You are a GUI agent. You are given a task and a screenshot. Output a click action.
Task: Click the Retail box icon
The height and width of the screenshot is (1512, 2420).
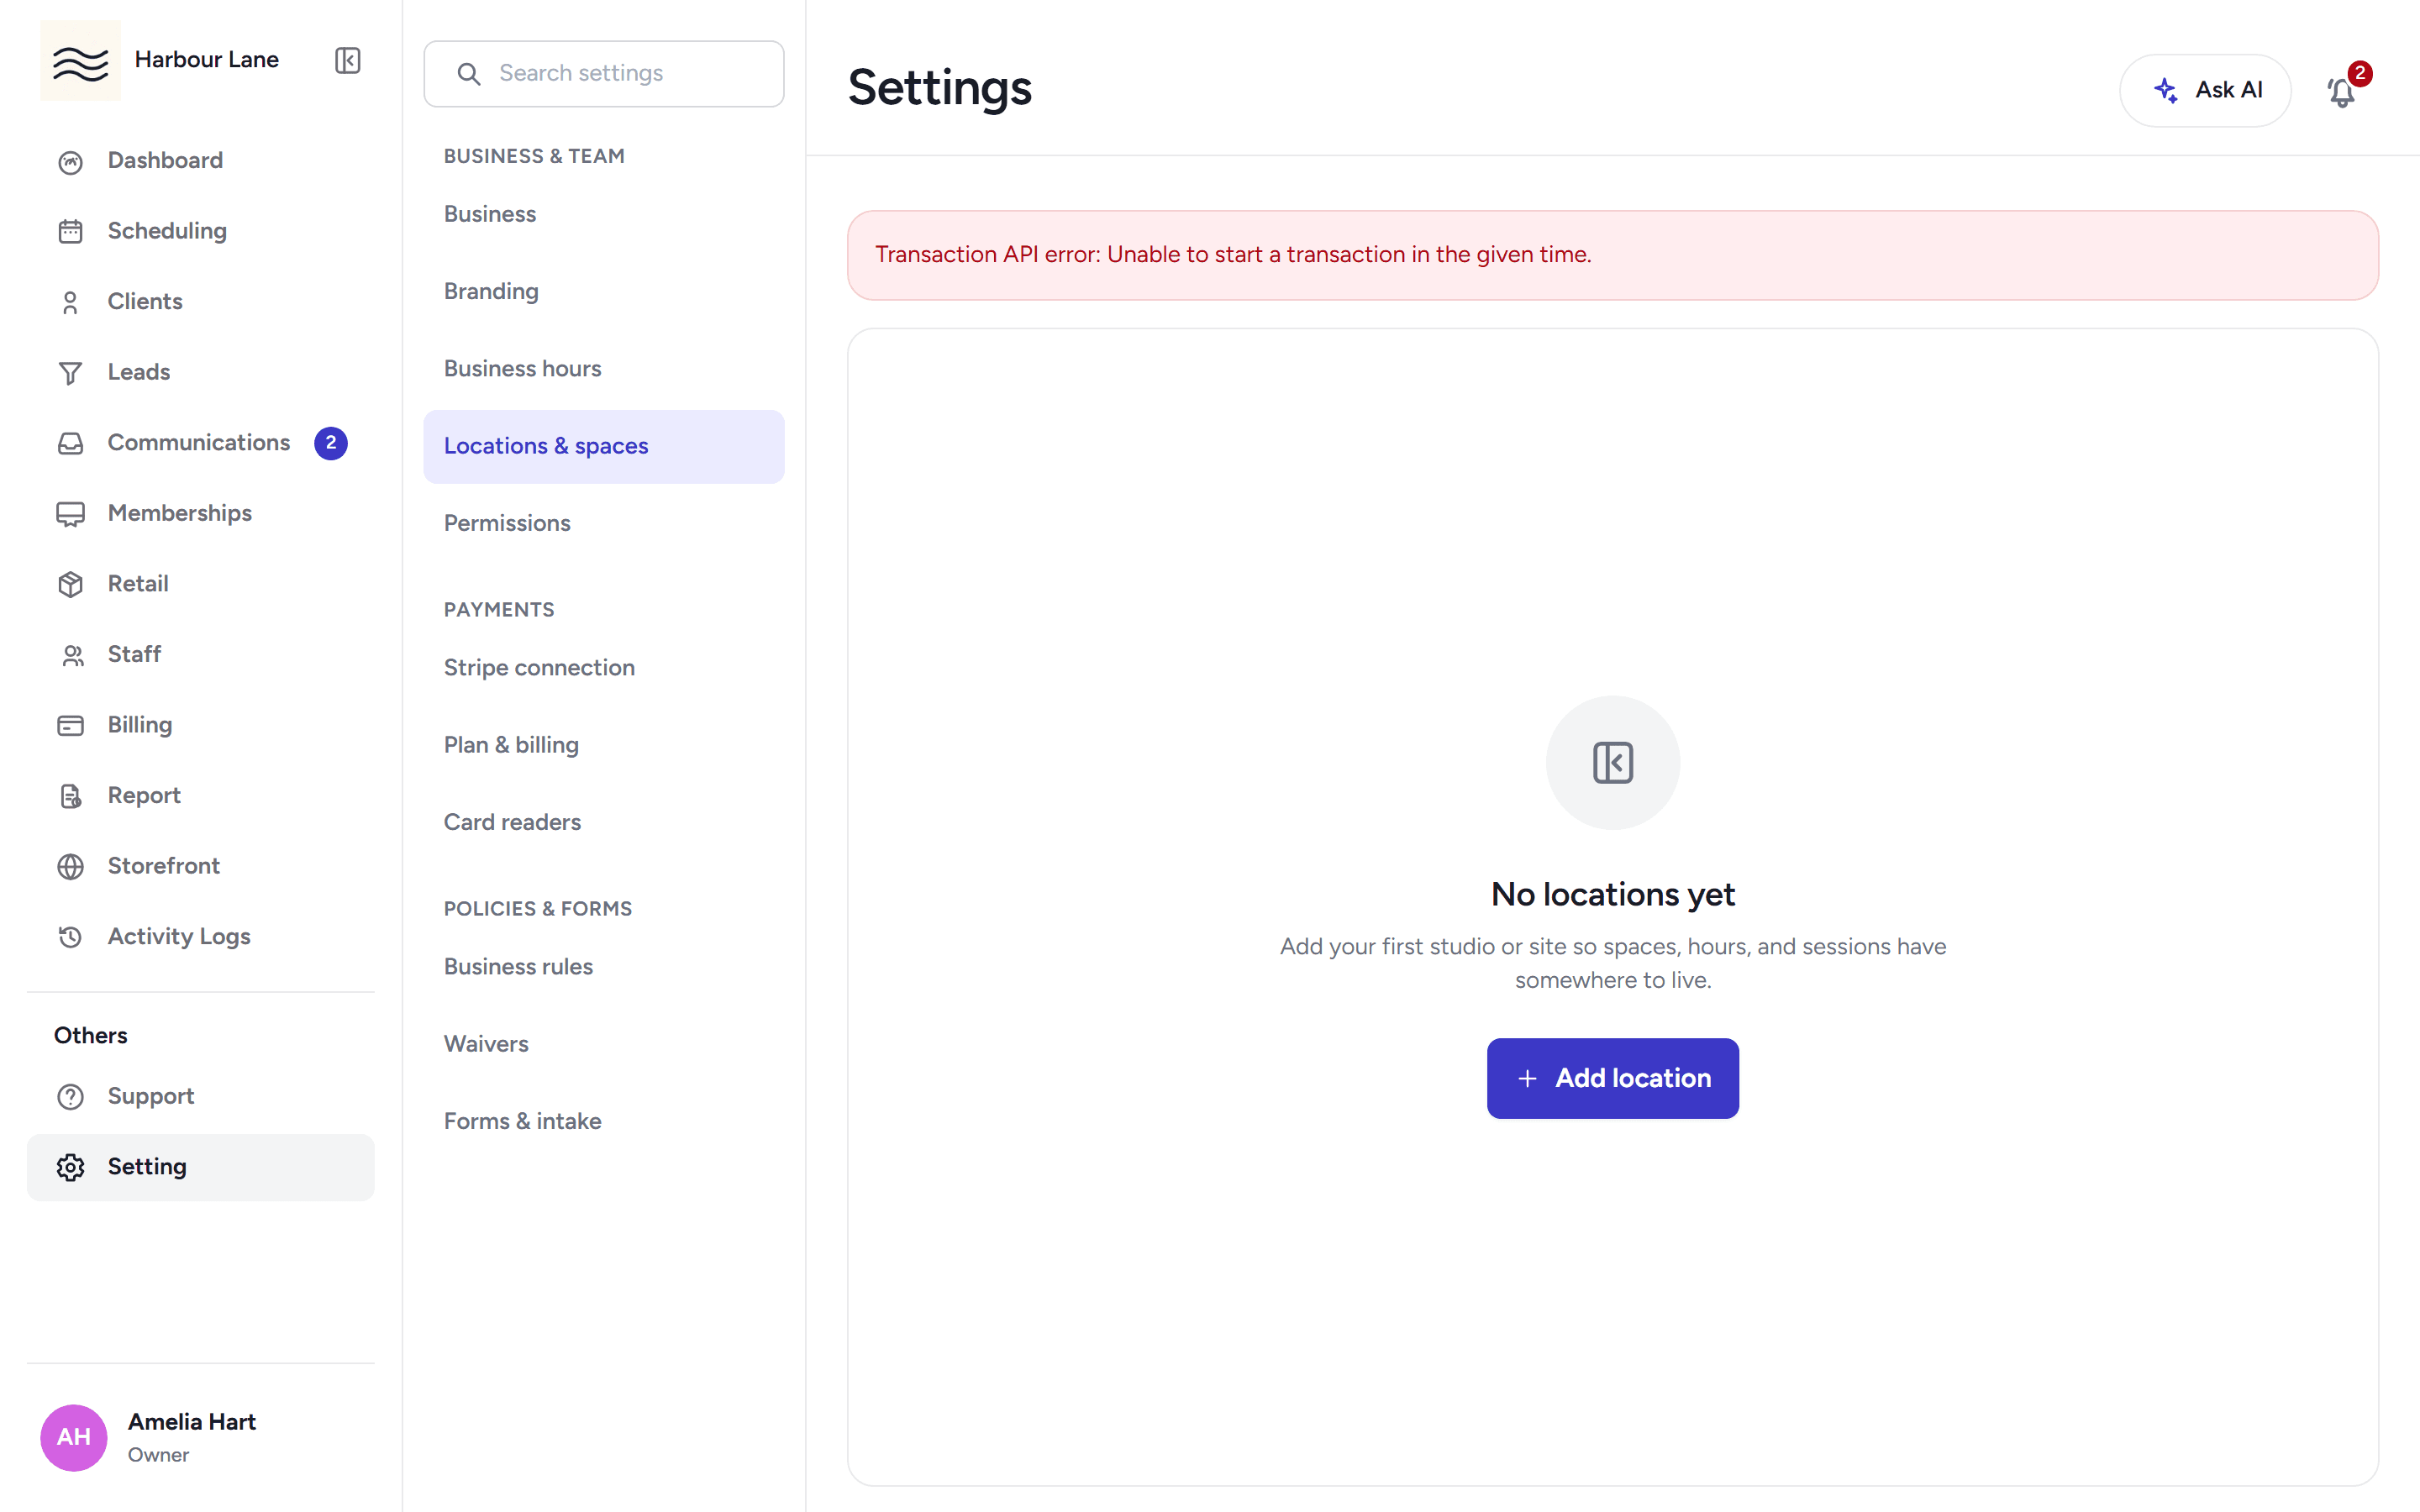70,584
